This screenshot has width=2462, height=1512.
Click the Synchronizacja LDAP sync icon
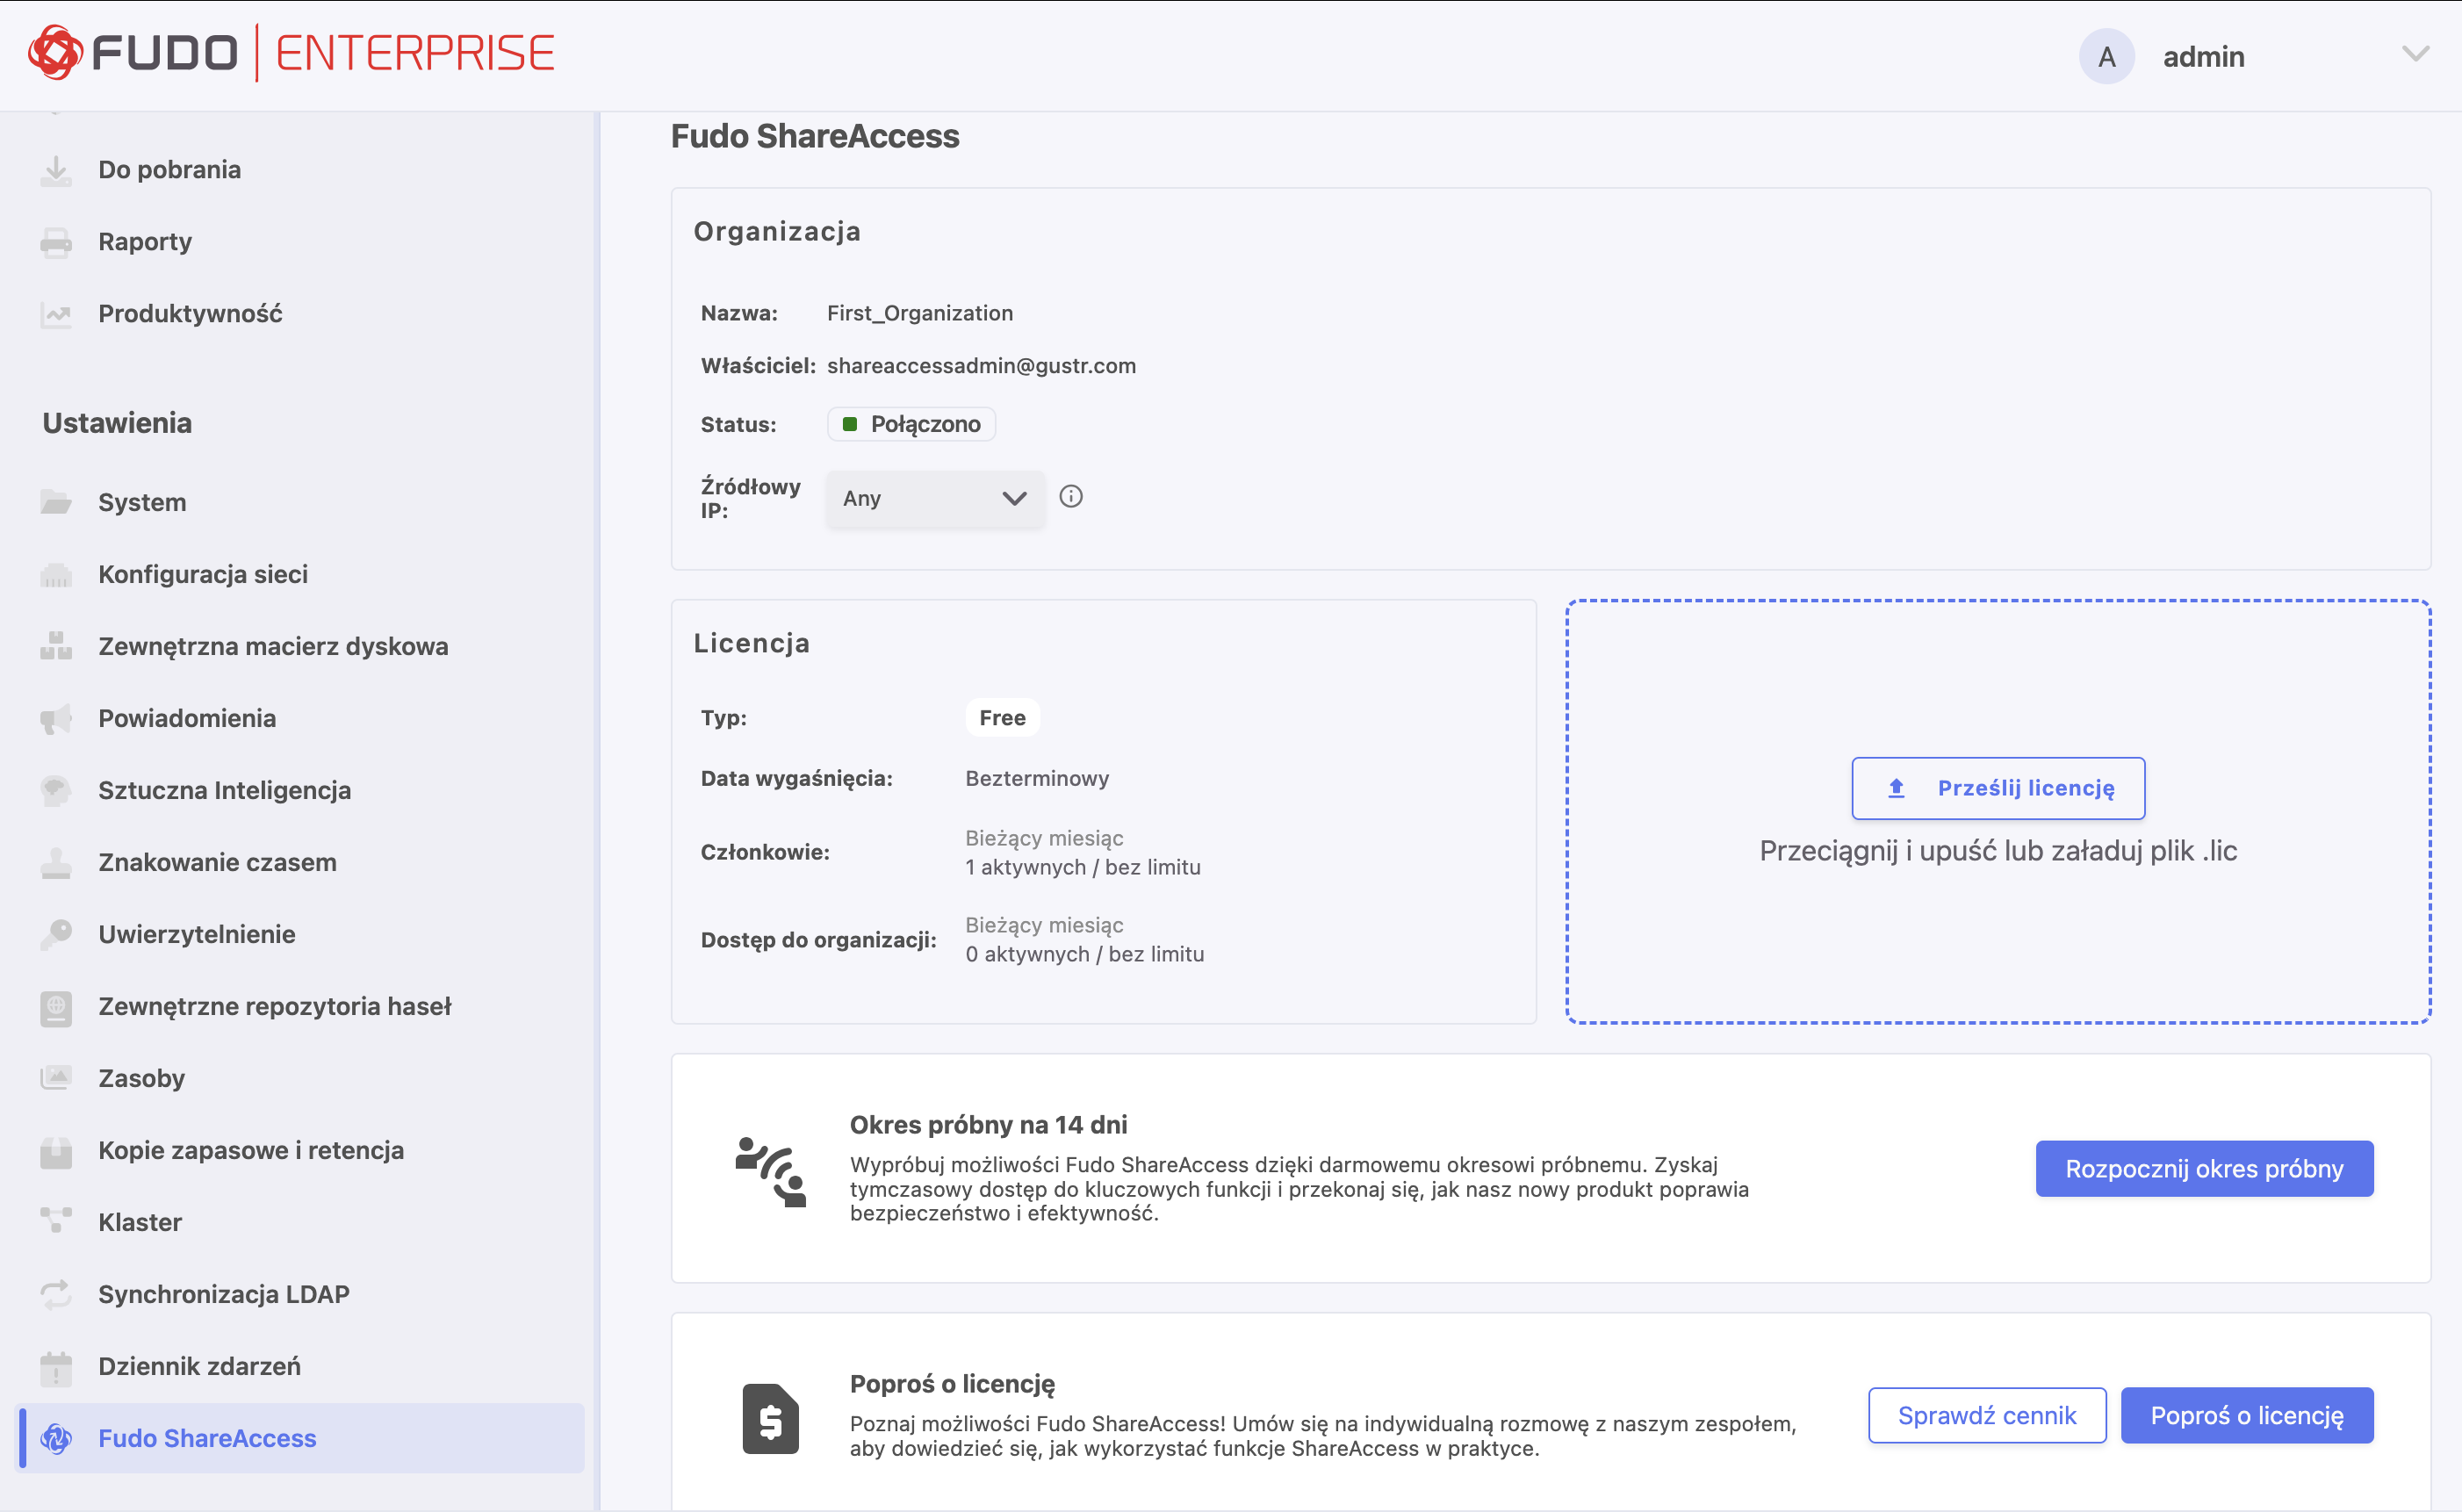click(x=56, y=1294)
